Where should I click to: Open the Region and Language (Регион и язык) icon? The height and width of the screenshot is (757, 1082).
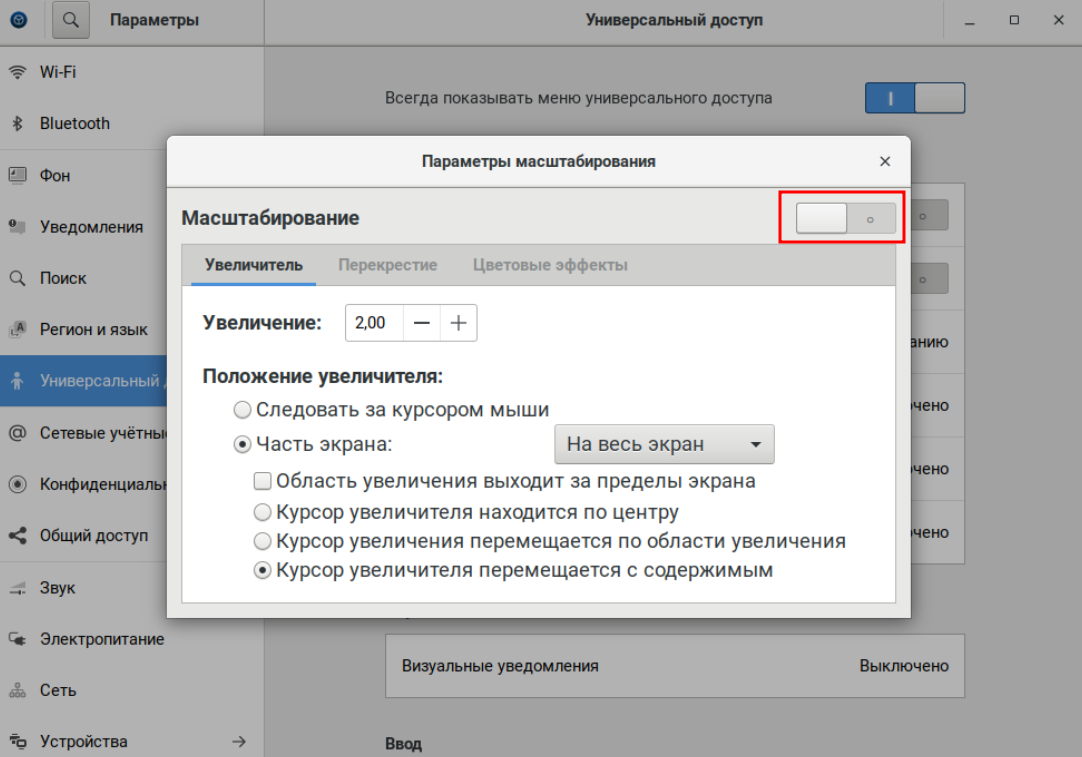tap(17, 329)
